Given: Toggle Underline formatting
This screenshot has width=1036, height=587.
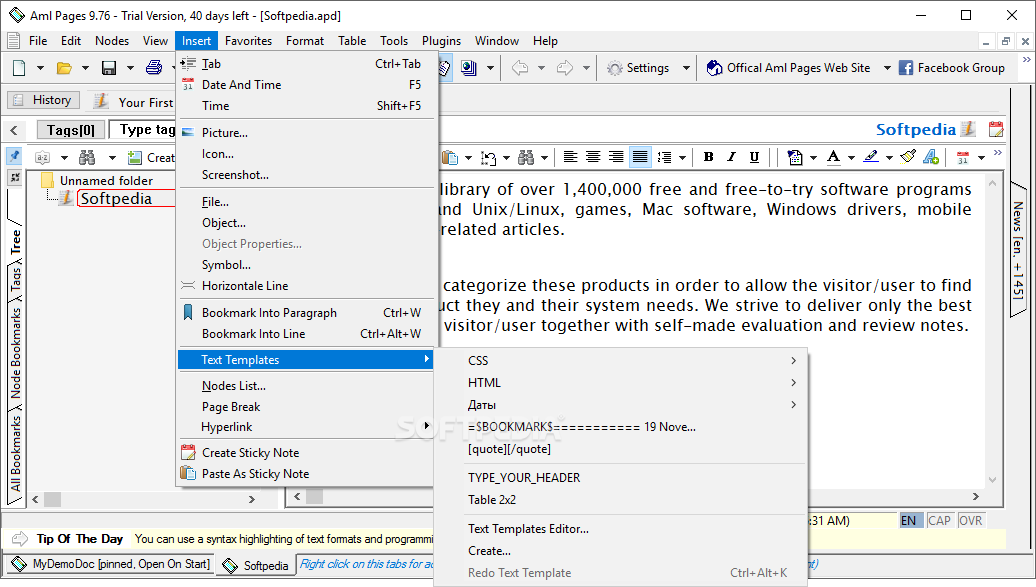Looking at the screenshot, I should [754, 157].
